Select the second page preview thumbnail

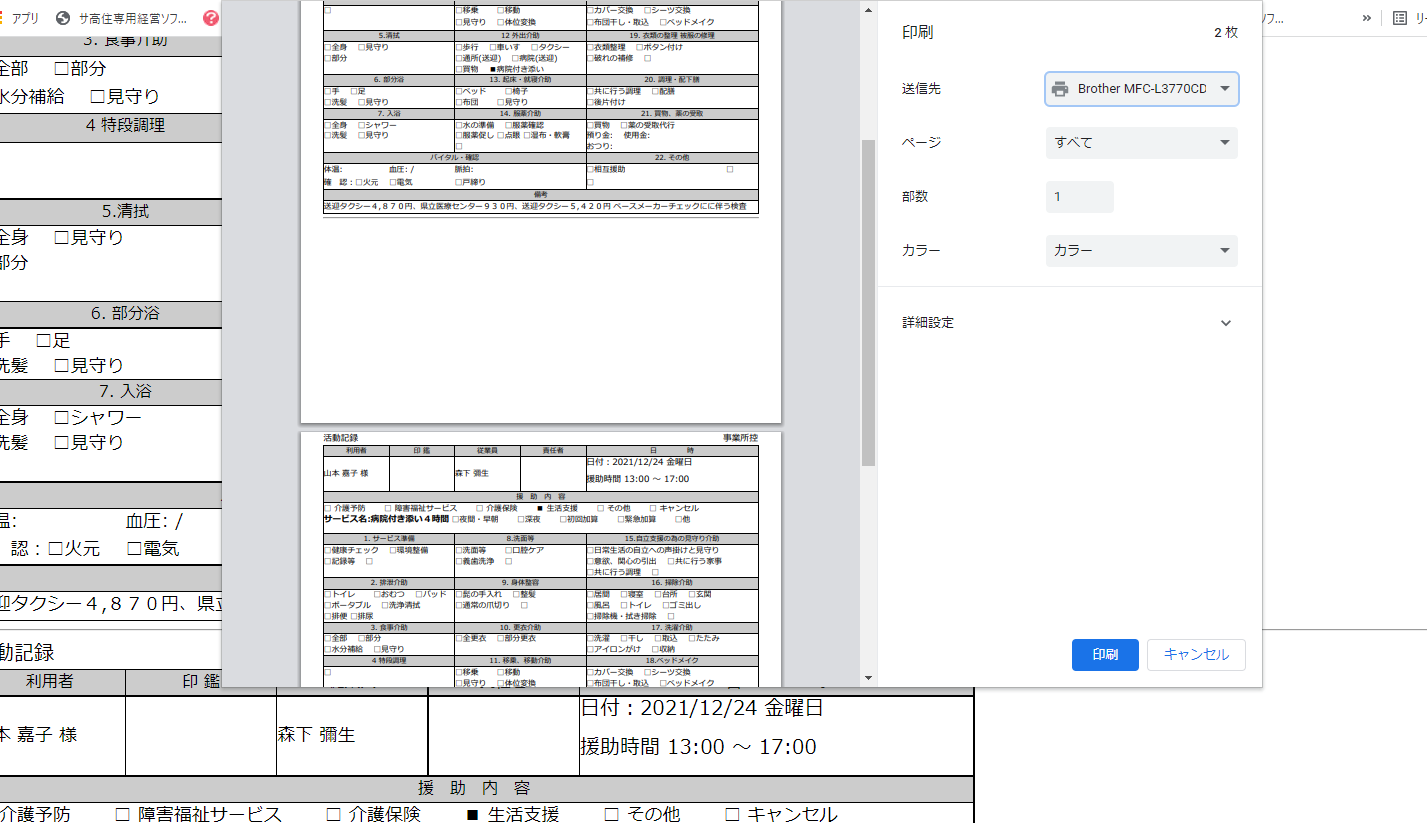(540, 558)
